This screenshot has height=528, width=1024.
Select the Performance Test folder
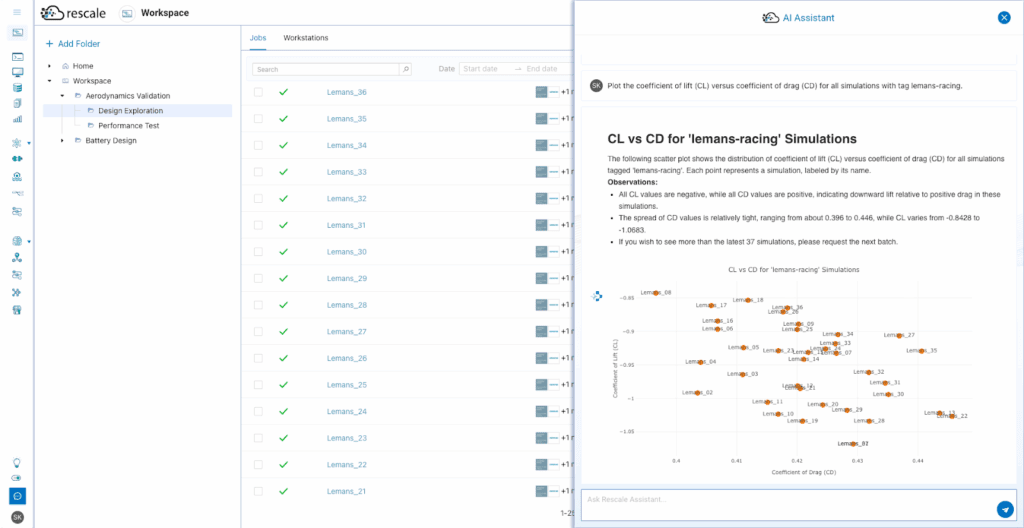coord(129,125)
